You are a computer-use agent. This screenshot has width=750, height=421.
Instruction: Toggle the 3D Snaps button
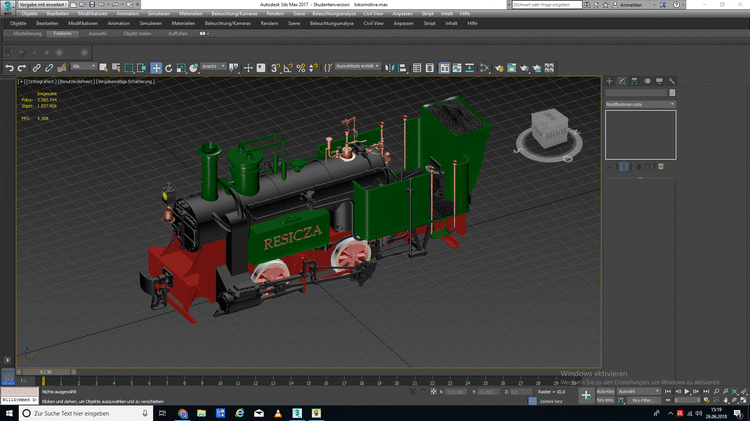pos(275,68)
